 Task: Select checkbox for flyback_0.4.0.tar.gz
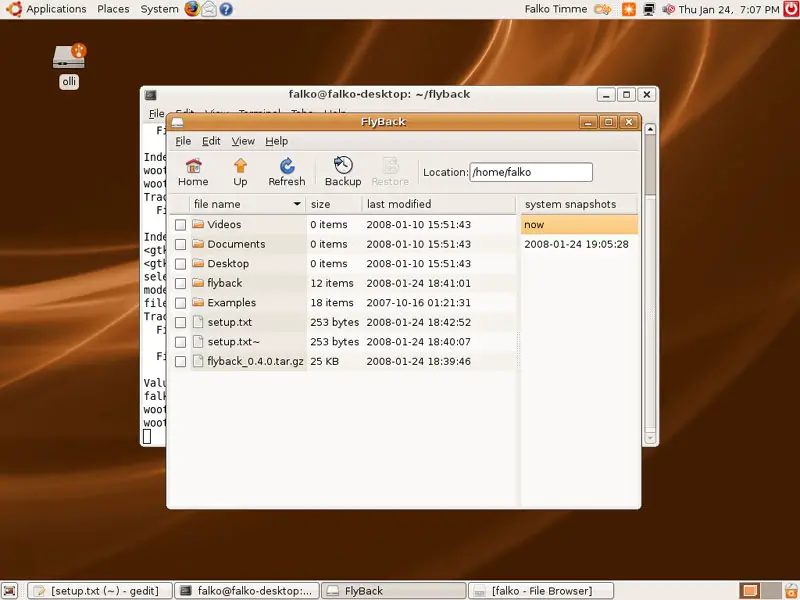(180, 362)
